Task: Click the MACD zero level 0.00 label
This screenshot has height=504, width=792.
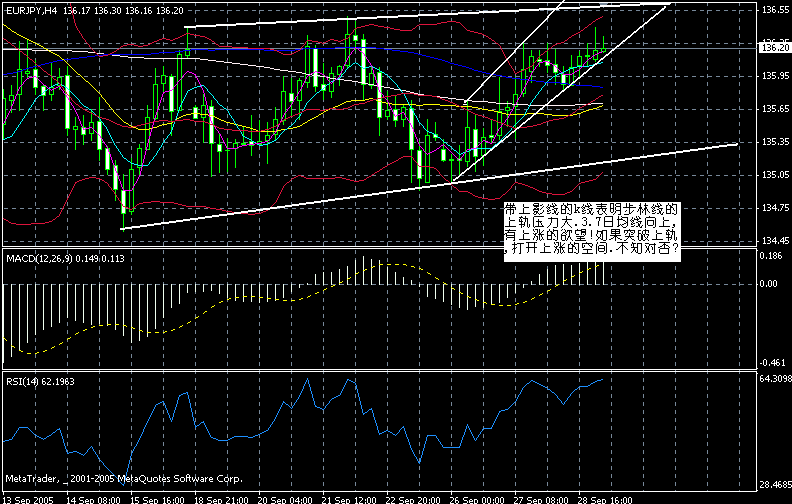Action: 768,284
